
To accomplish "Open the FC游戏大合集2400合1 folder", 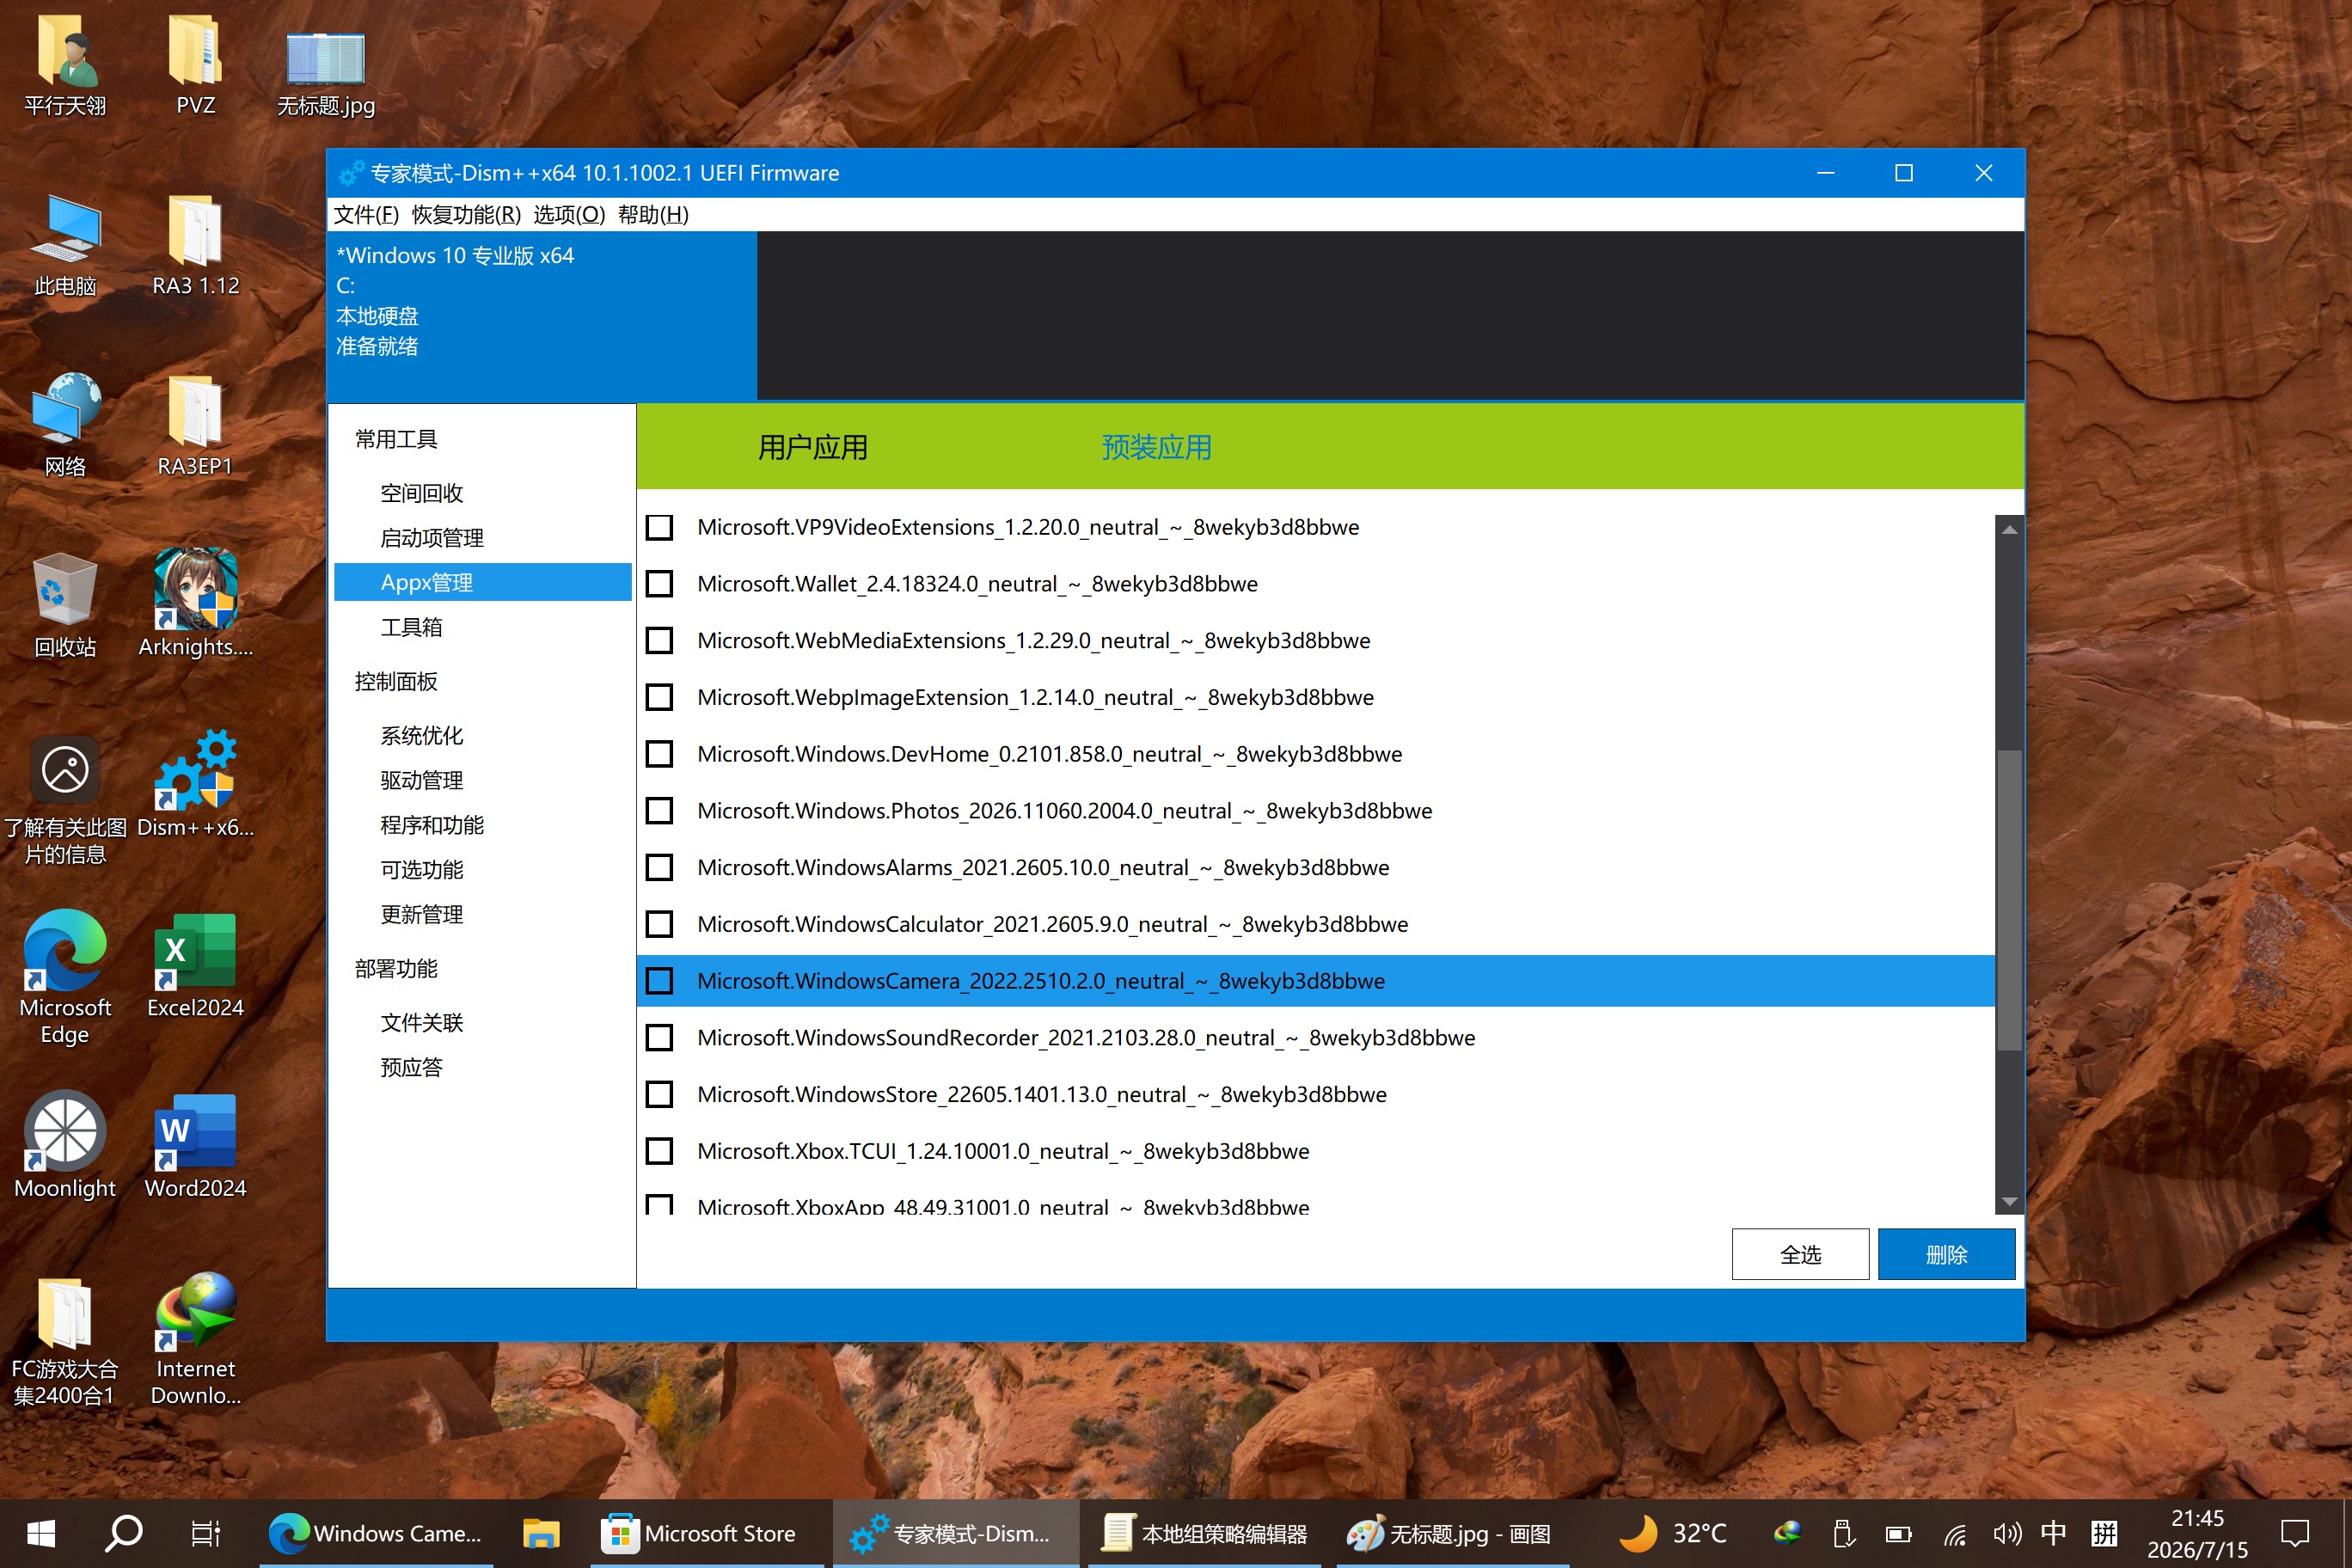I will pyautogui.click(x=65, y=1340).
